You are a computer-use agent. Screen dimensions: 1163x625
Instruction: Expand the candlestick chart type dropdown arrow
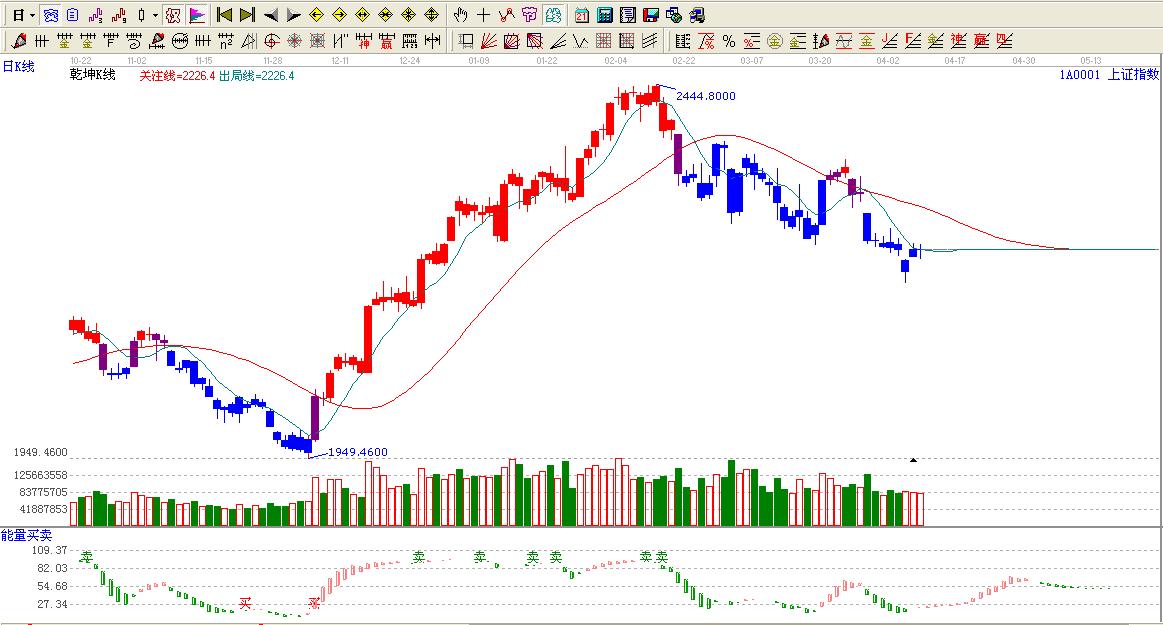tap(156, 15)
